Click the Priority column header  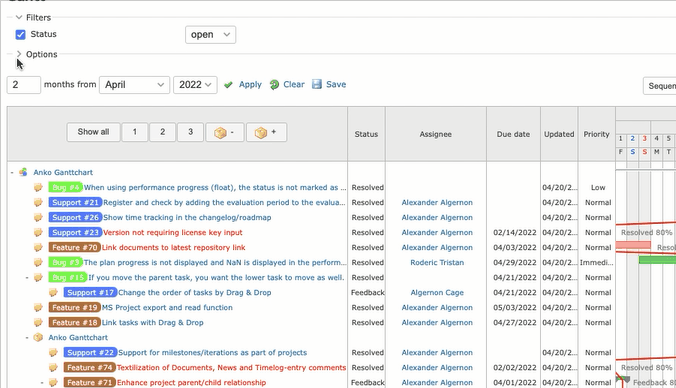(597, 134)
